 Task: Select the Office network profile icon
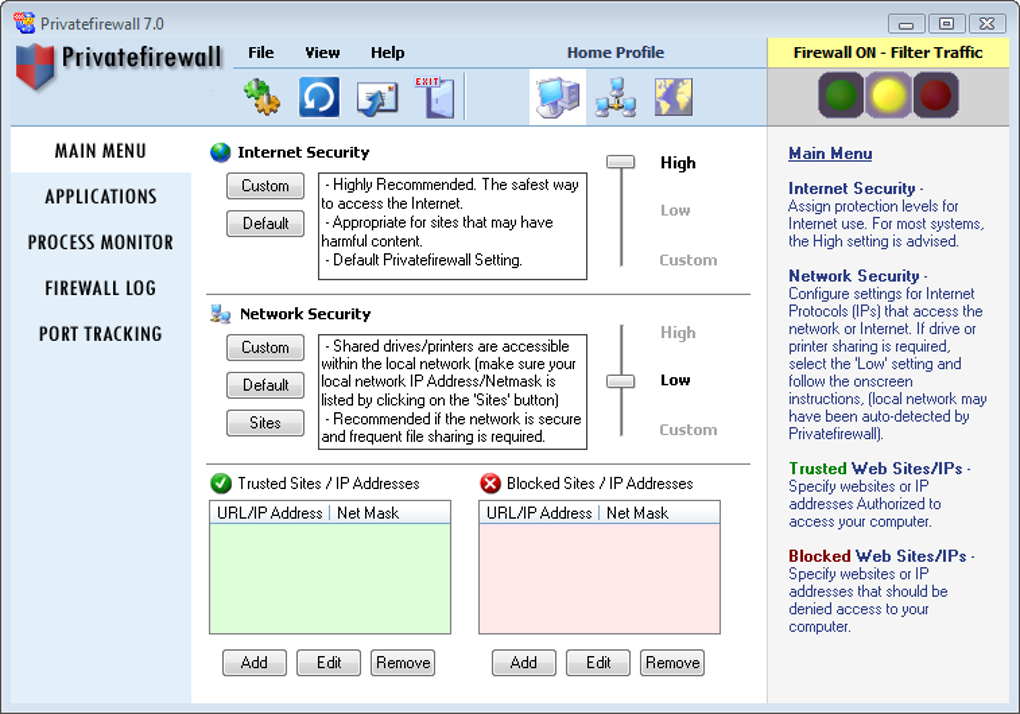[615, 98]
